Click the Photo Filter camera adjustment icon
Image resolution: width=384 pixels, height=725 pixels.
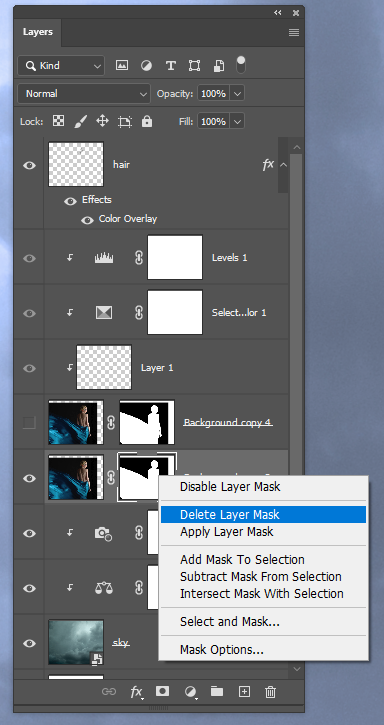[104, 533]
